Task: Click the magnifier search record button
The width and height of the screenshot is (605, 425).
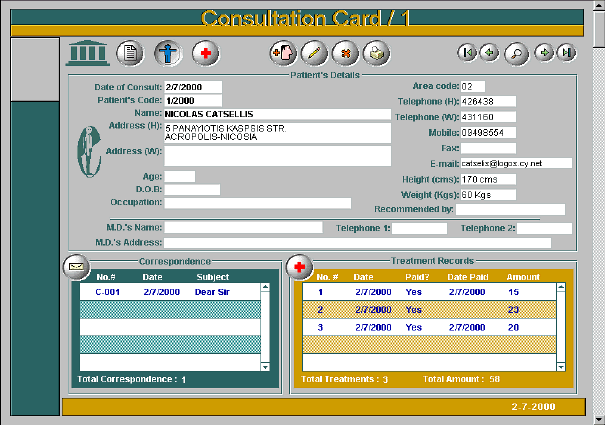Action: click(517, 54)
